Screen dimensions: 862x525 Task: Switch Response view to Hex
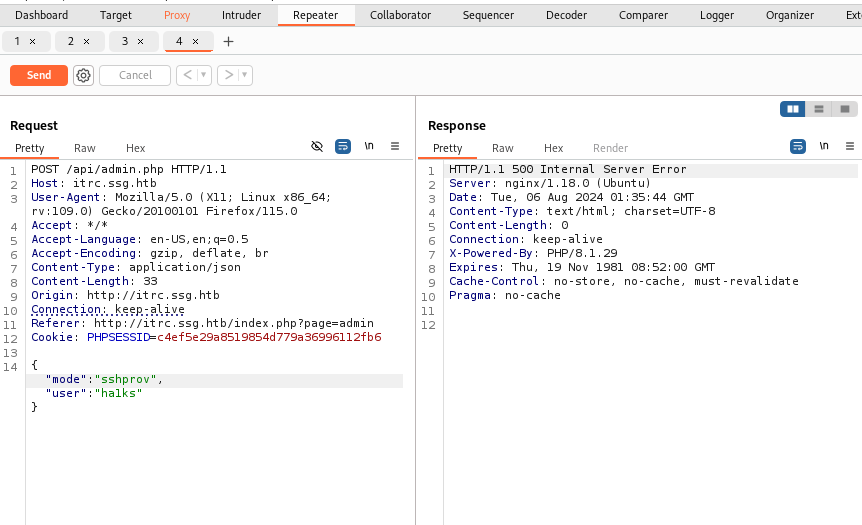pos(554,148)
